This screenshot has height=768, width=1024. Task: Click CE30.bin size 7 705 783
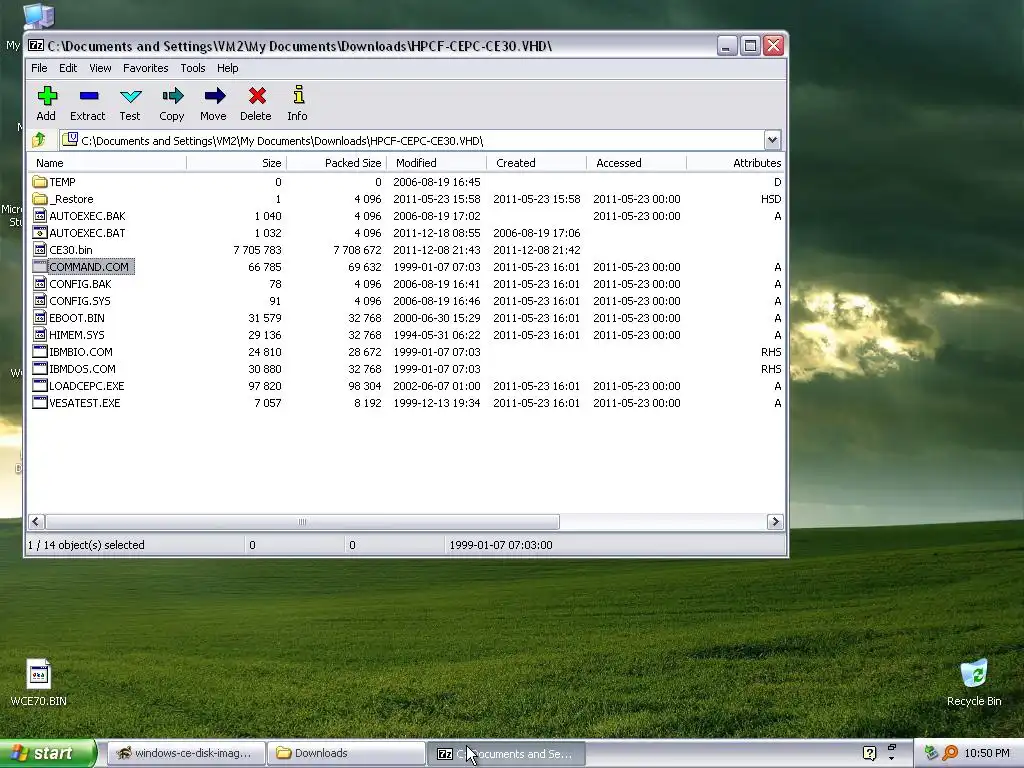click(x=257, y=249)
